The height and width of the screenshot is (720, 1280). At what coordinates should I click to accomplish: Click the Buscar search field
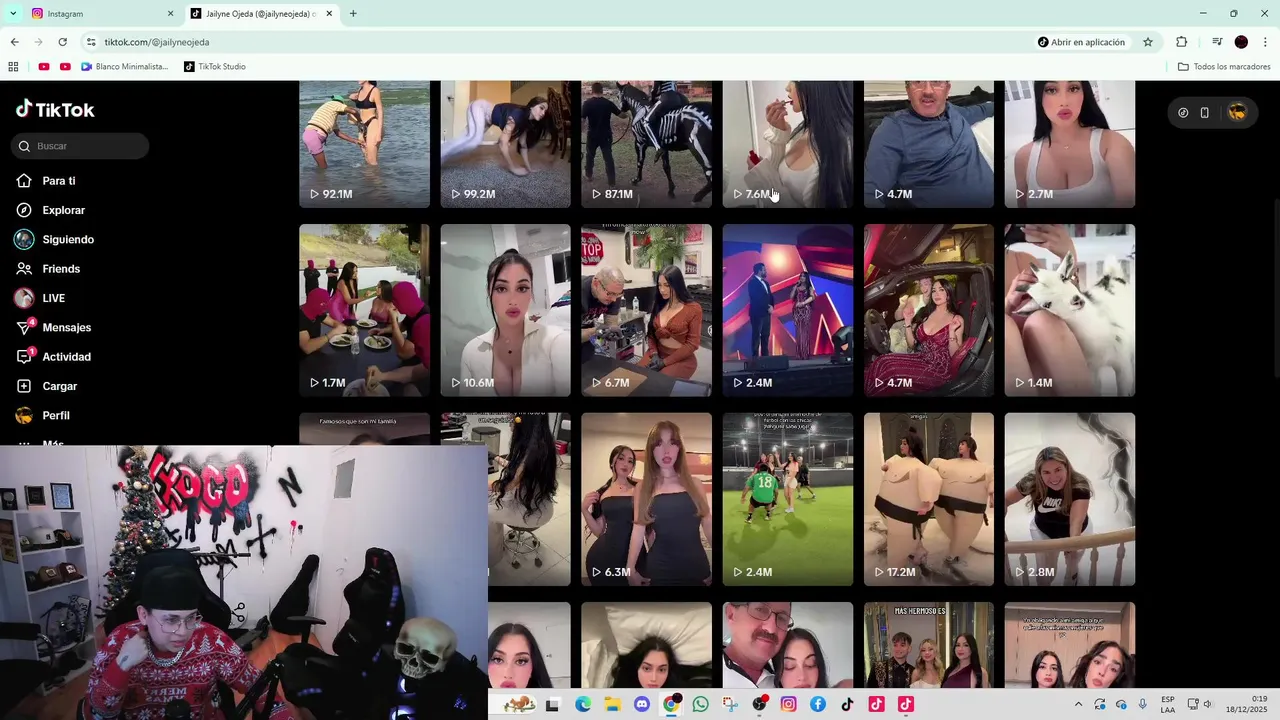click(x=80, y=146)
